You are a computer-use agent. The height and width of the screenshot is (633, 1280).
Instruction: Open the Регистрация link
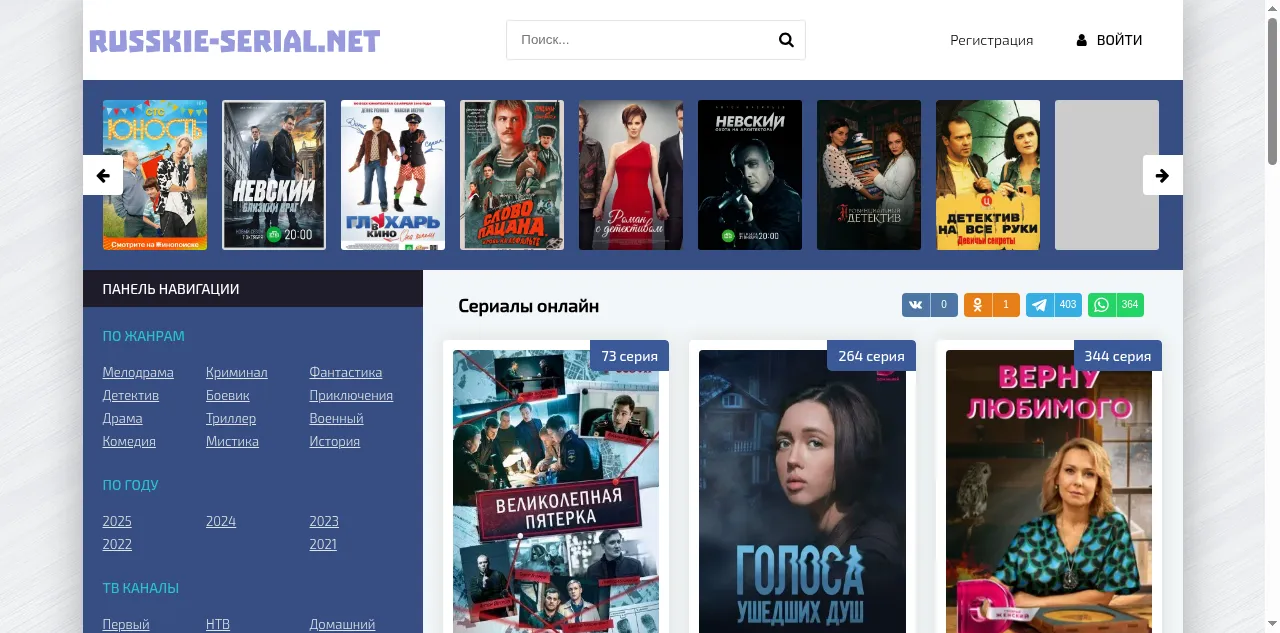pos(991,40)
